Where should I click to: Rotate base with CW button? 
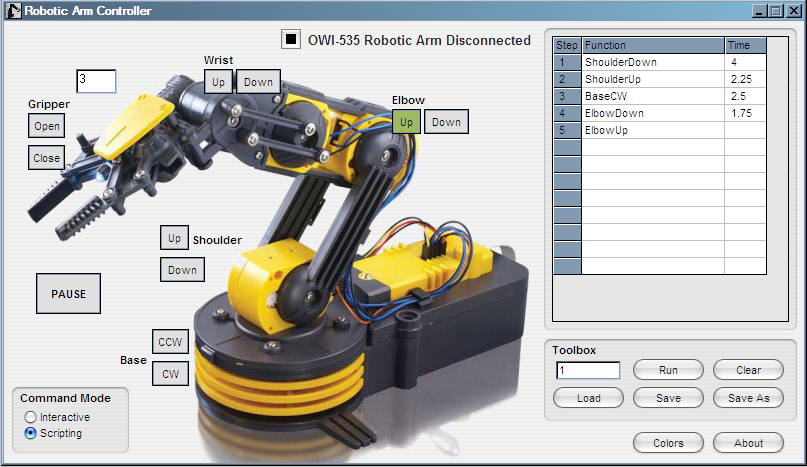click(169, 375)
